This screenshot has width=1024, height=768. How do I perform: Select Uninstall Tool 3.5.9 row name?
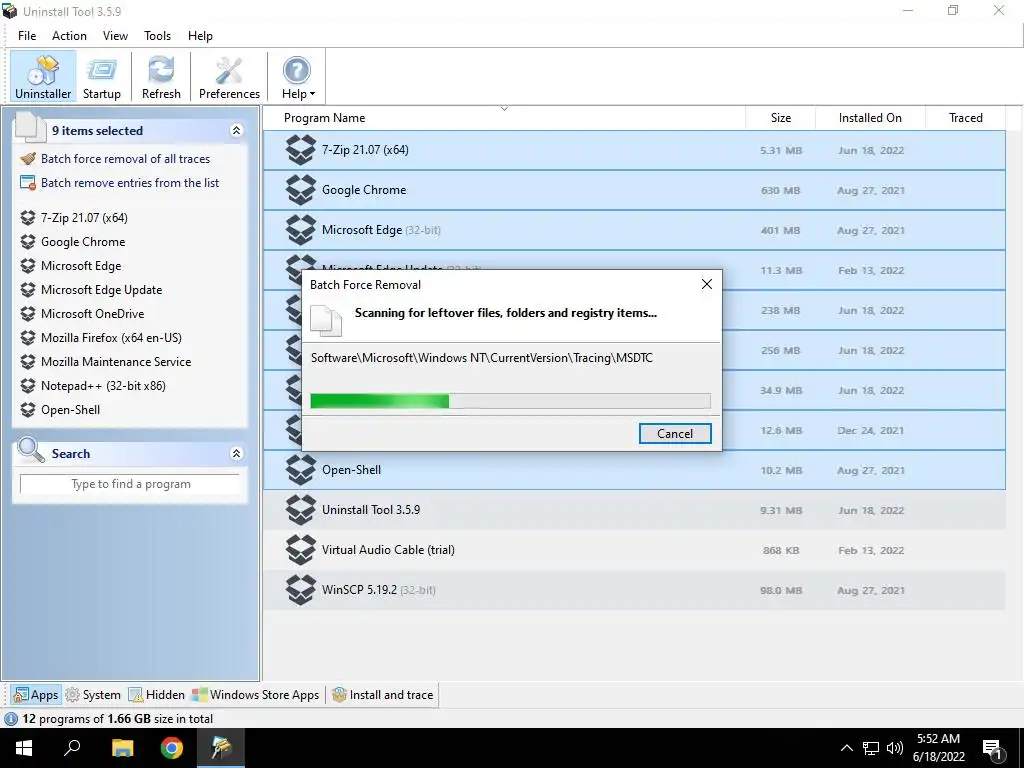pyautogui.click(x=371, y=510)
